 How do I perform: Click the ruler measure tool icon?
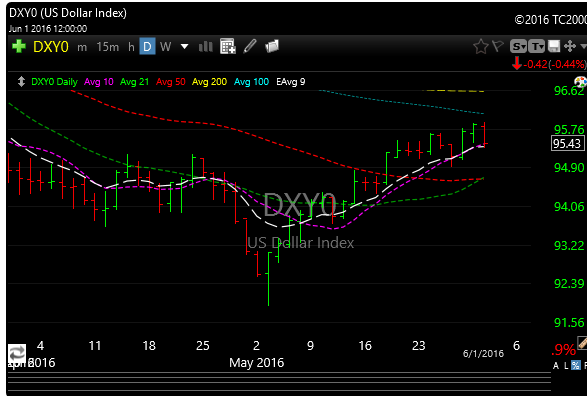tap(582, 343)
